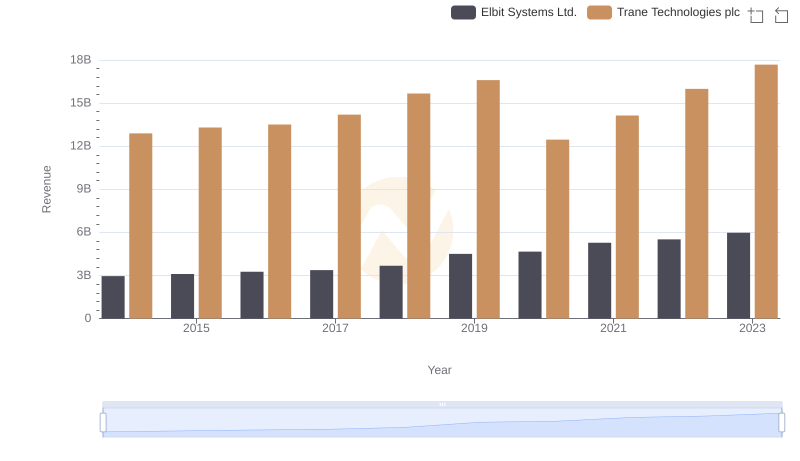Click the area zoom select icon
800x461 pixels.
pos(756,15)
